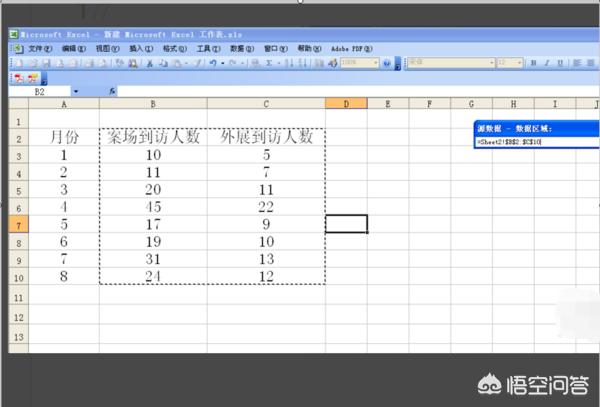This screenshot has width=600, height=407.
Task: Expand the Name Box dropdown arrow
Action: pyautogui.click(x=76, y=91)
